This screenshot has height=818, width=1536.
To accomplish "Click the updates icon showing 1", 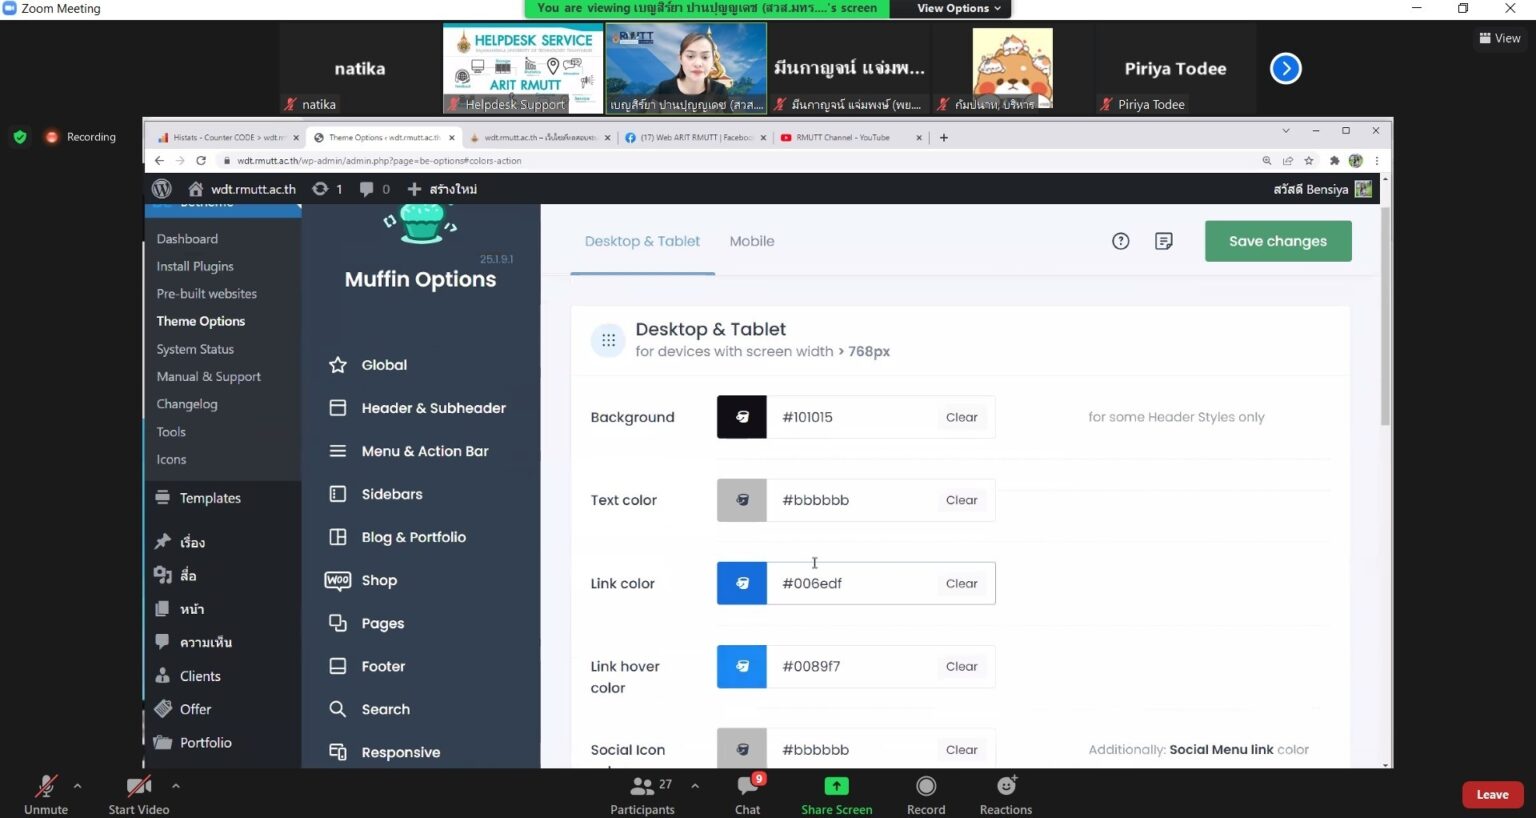I will tap(320, 189).
